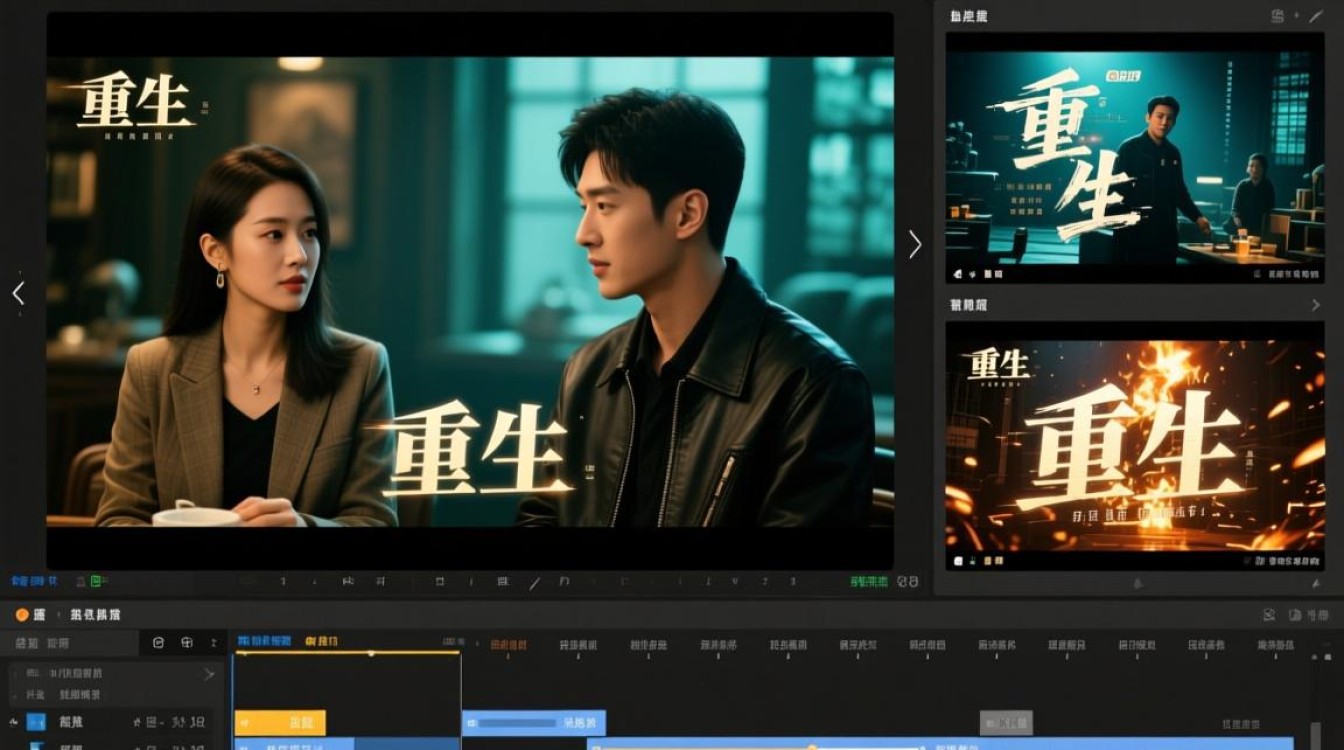Select the diagonal line tool under the preview

534,581
